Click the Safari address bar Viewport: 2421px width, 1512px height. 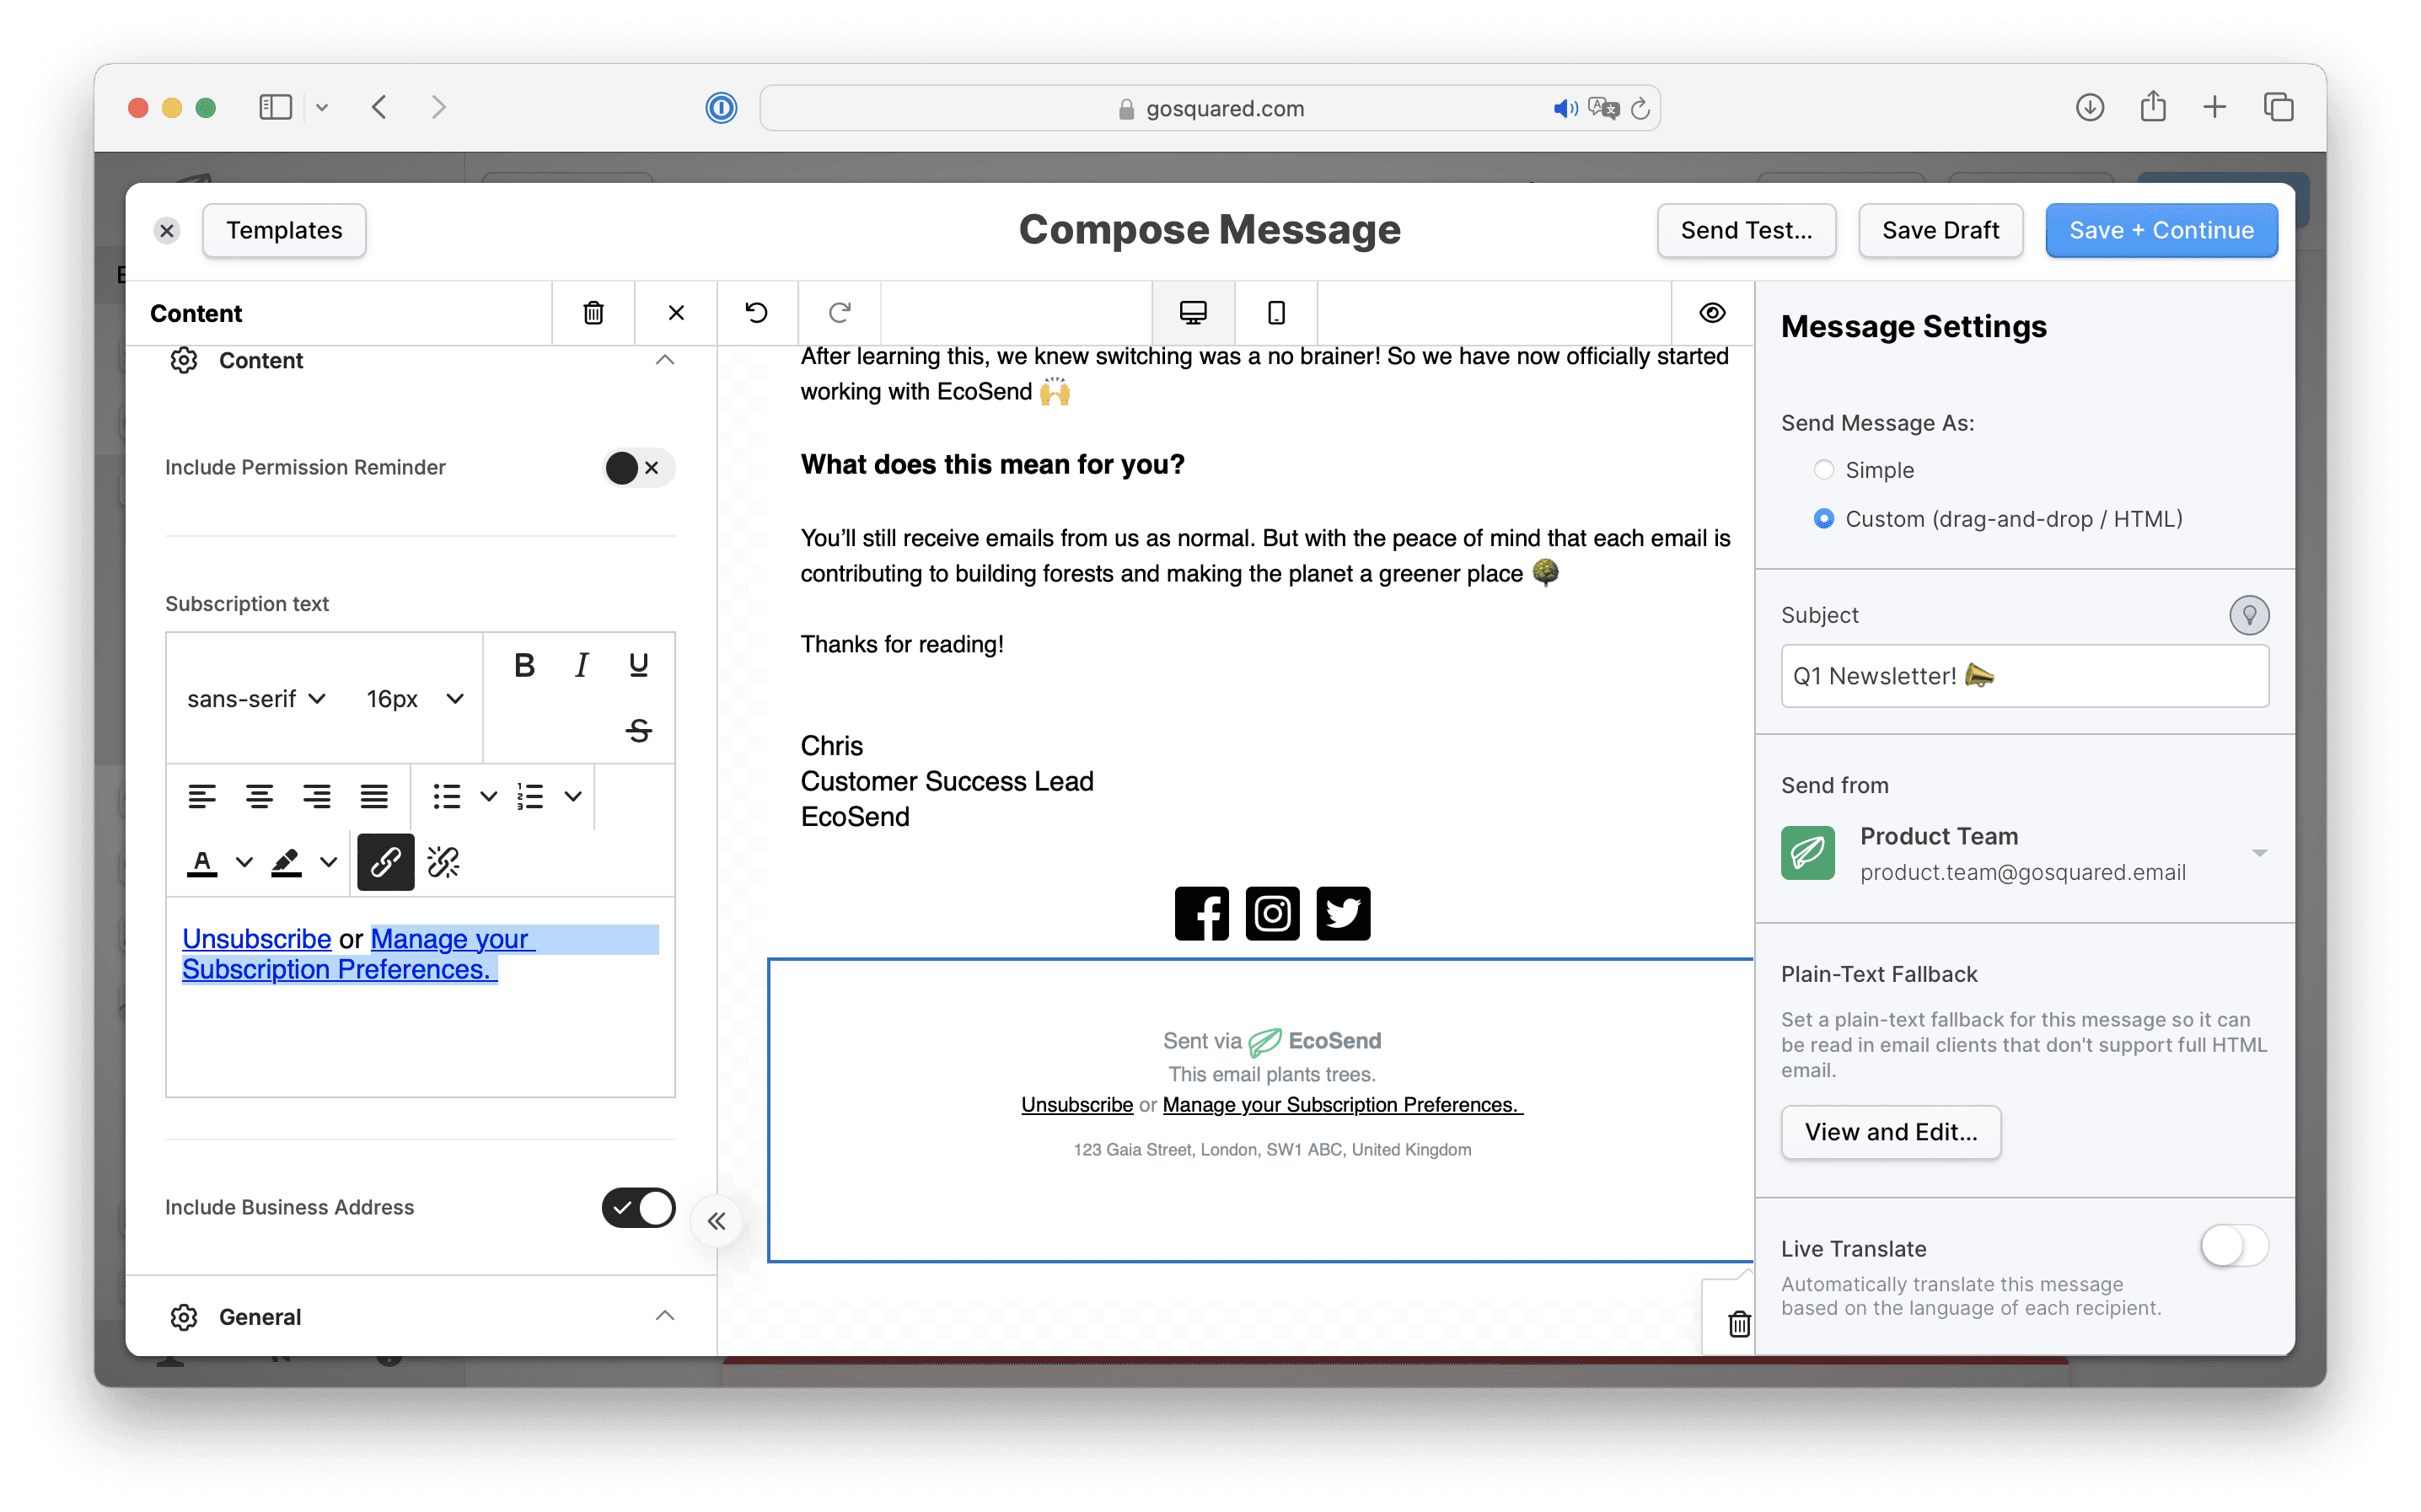coord(1210,108)
